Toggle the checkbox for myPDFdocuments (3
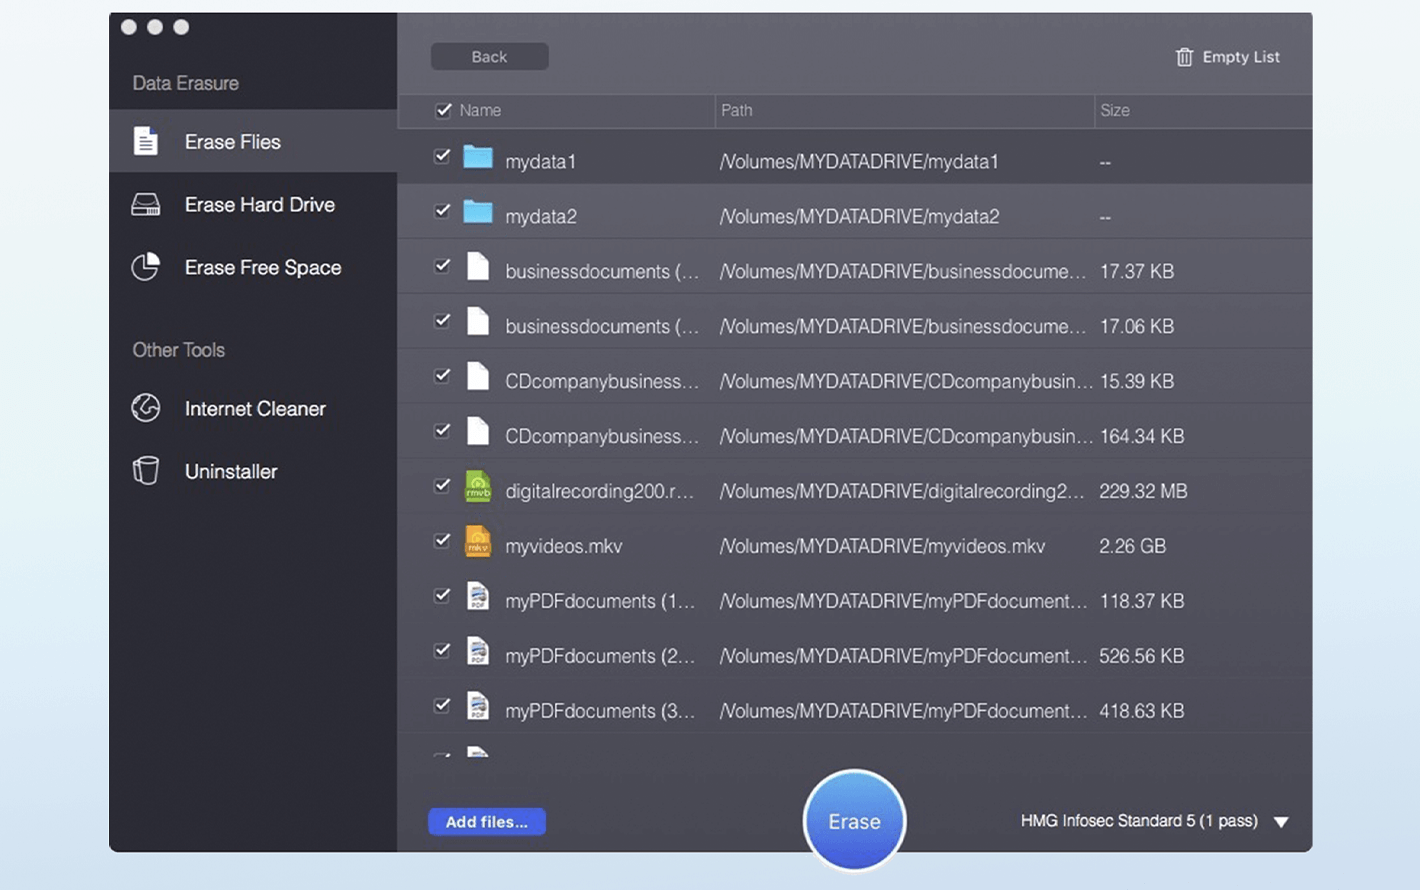Viewport: 1420px width, 890px height. click(442, 706)
